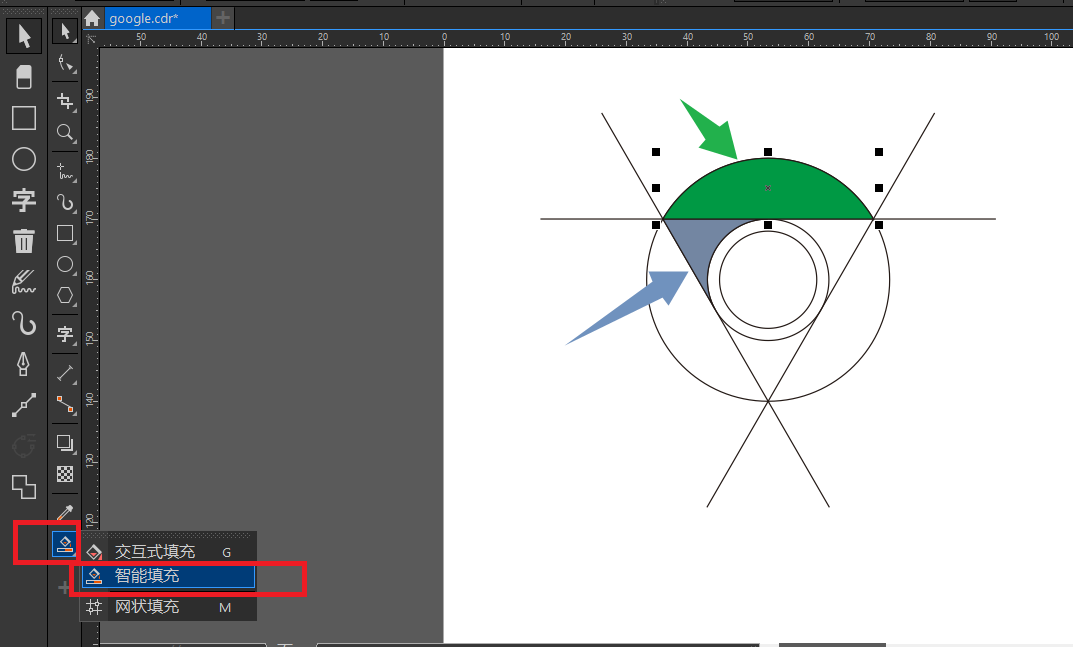Click the trash can Delete icon
The image size is (1073, 647).
pyautogui.click(x=24, y=241)
